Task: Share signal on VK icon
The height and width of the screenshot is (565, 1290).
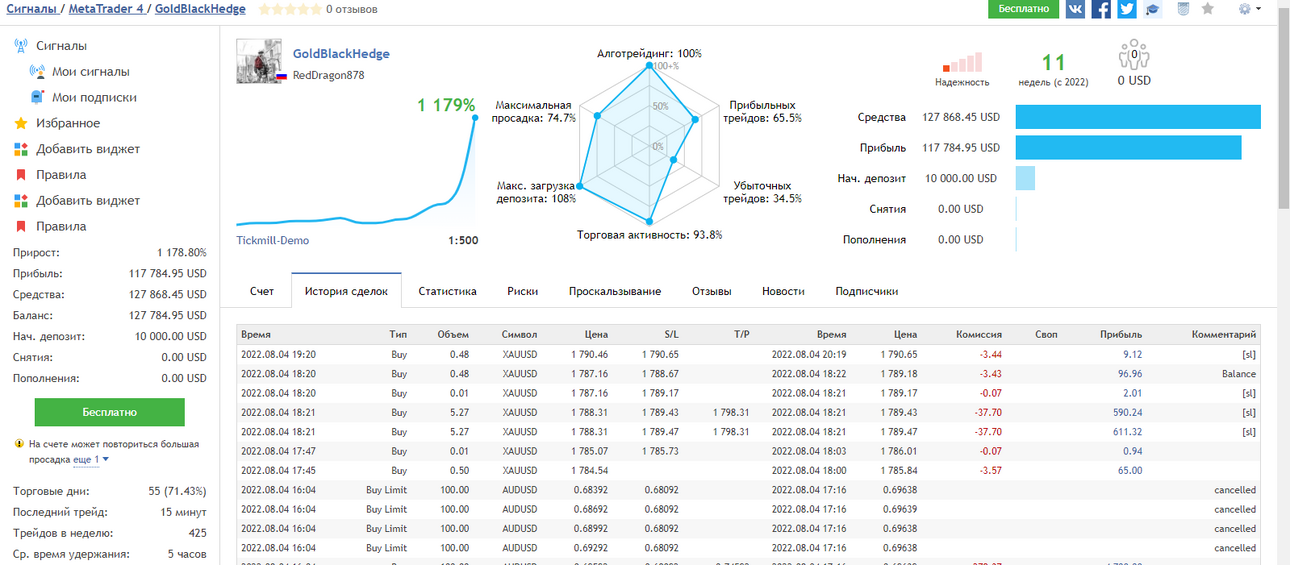Action: (x=1075, y=9)
